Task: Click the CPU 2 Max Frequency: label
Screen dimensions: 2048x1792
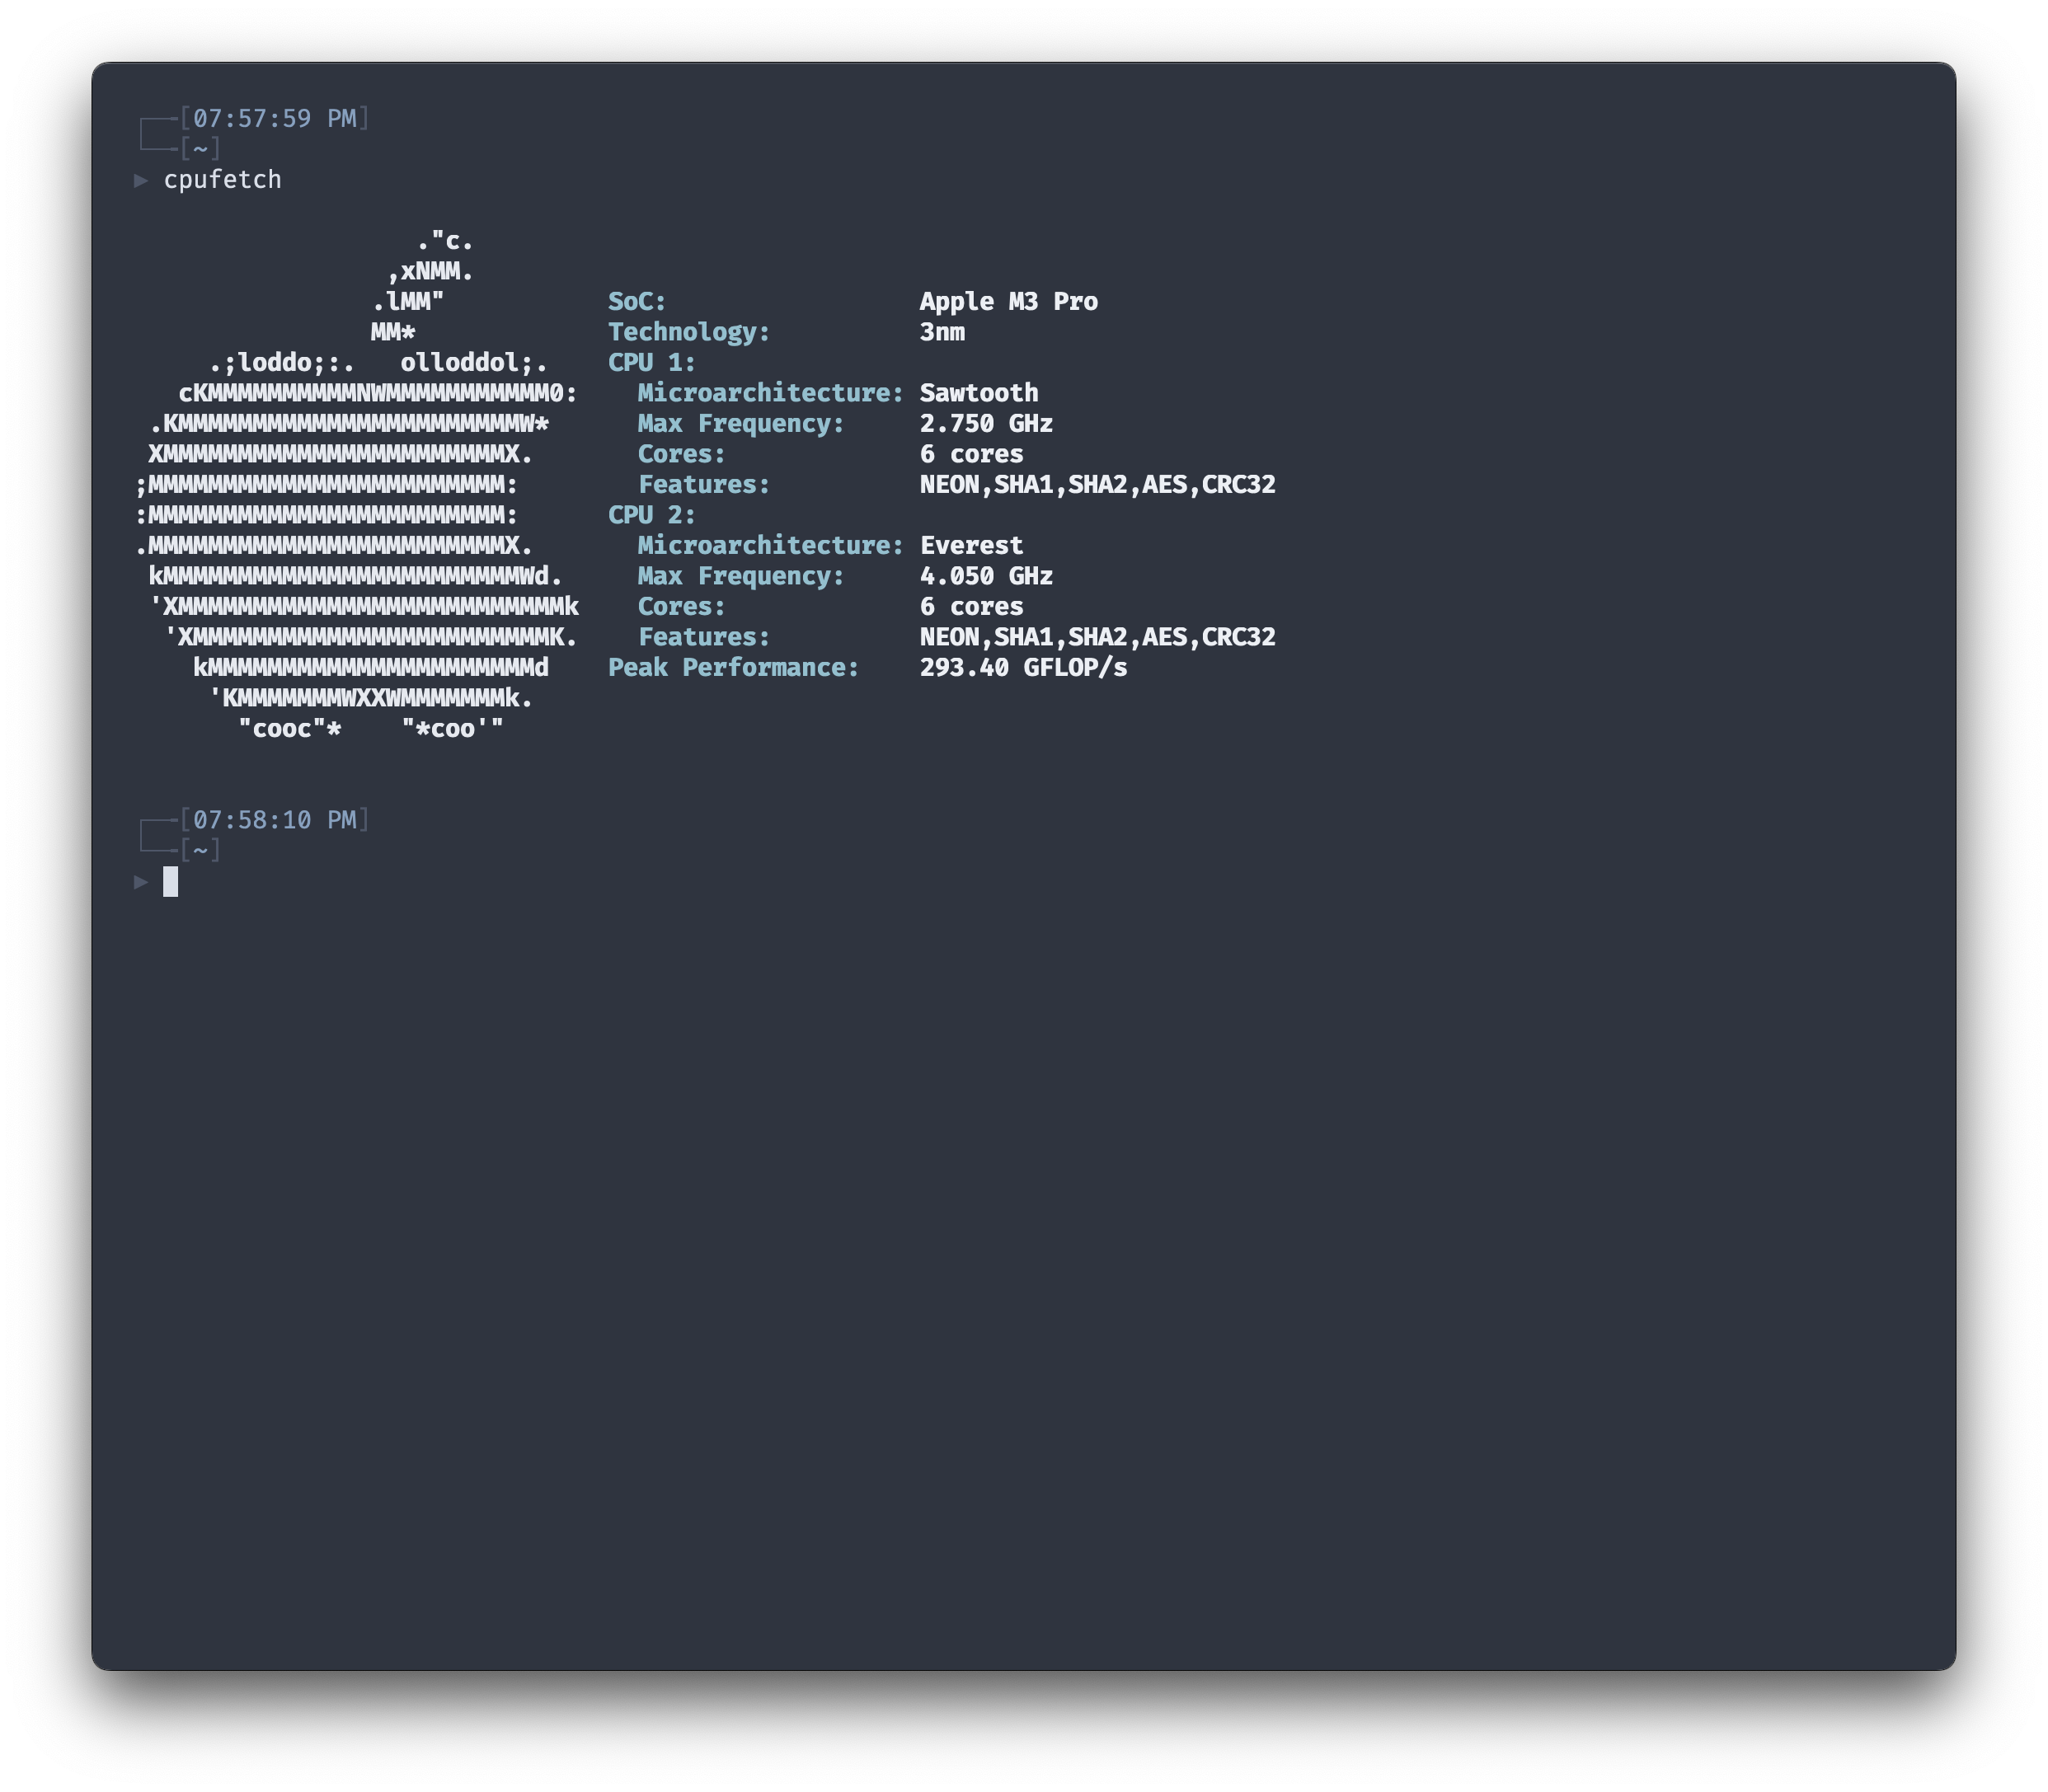Action: [741, 576]
